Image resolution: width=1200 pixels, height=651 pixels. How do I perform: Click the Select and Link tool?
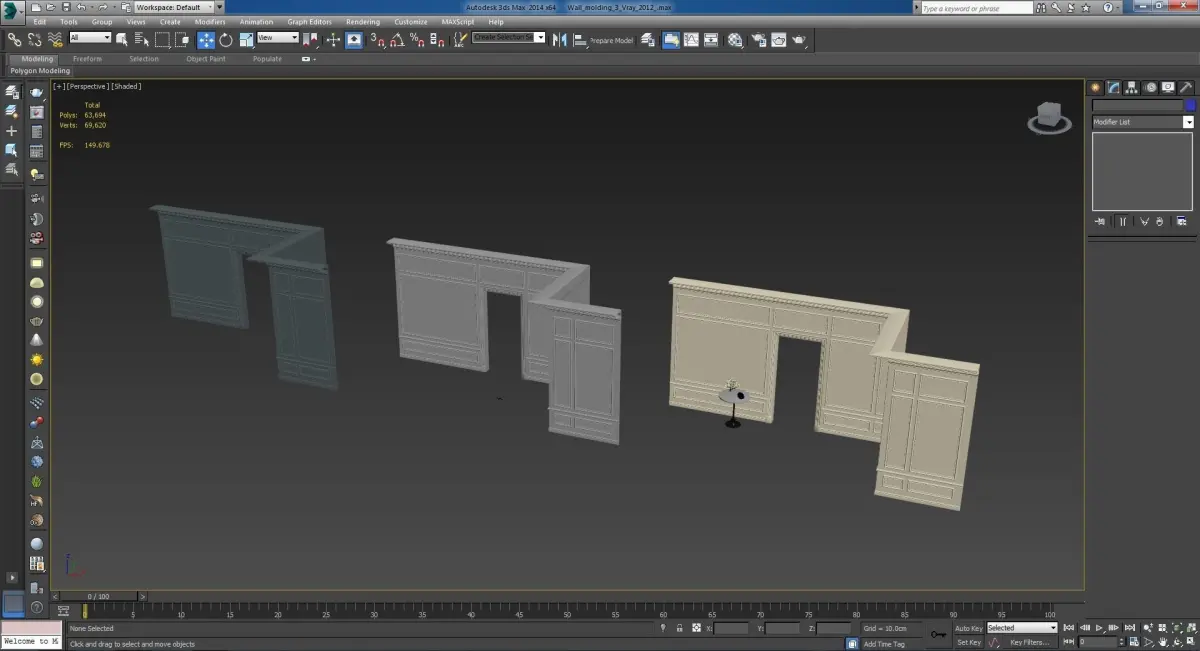point(14,40)
